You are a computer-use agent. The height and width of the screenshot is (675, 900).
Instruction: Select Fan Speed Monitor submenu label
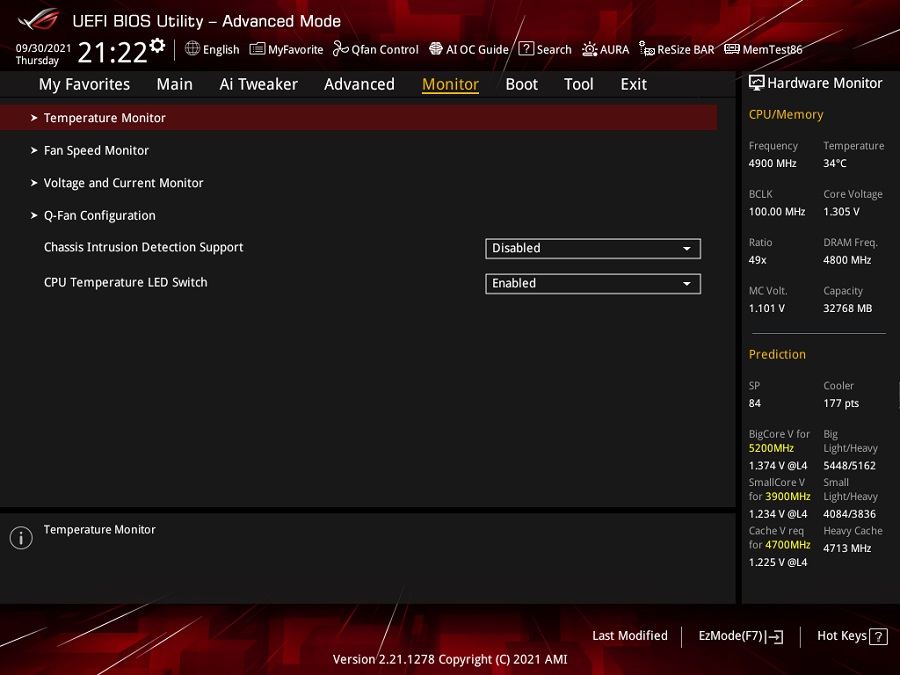point(96,150)
